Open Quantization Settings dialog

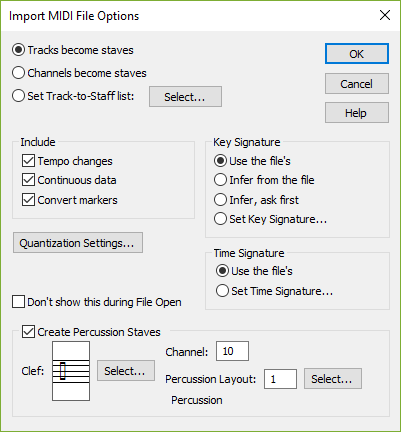click(x=78, y=243)
